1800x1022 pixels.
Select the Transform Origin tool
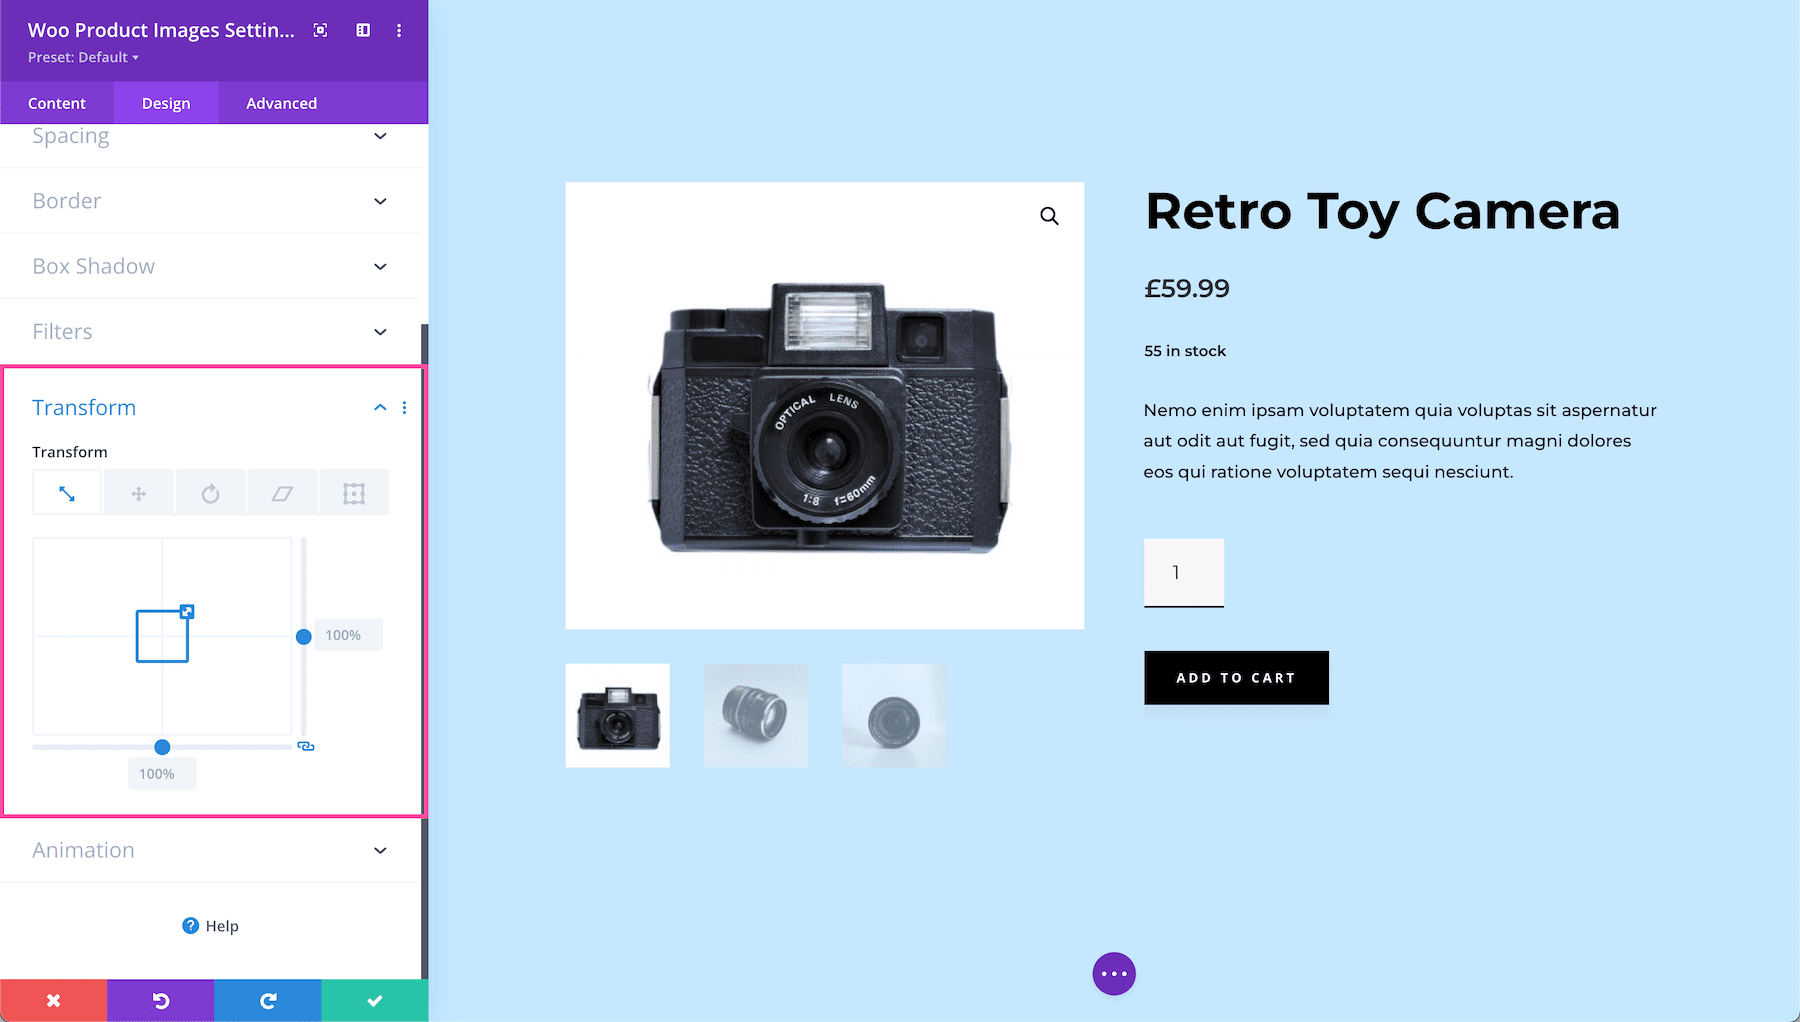(x=354, y=492)
